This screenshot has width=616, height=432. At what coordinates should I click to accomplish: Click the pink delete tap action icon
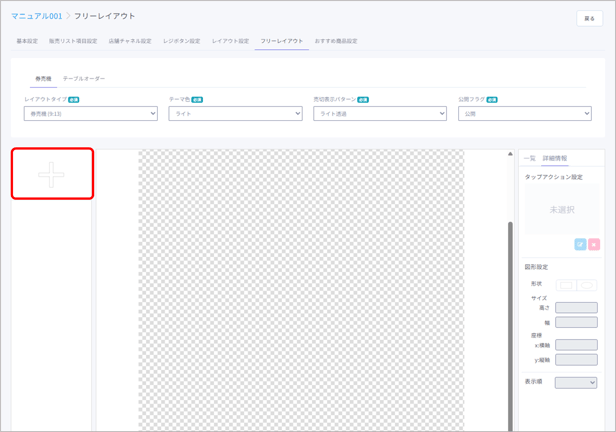(594, 244)
